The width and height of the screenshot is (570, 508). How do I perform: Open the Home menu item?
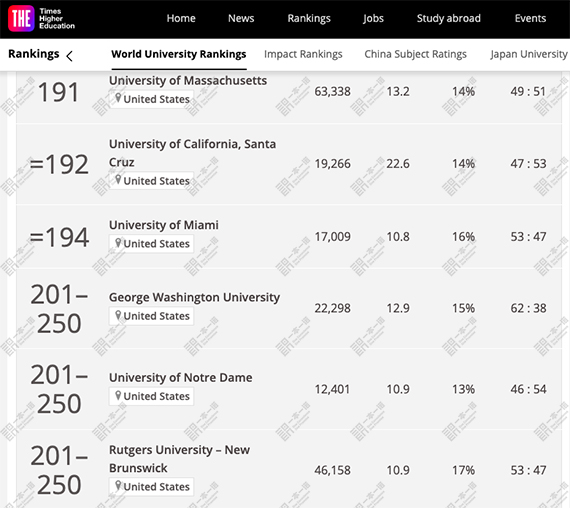tap(181, 18)
